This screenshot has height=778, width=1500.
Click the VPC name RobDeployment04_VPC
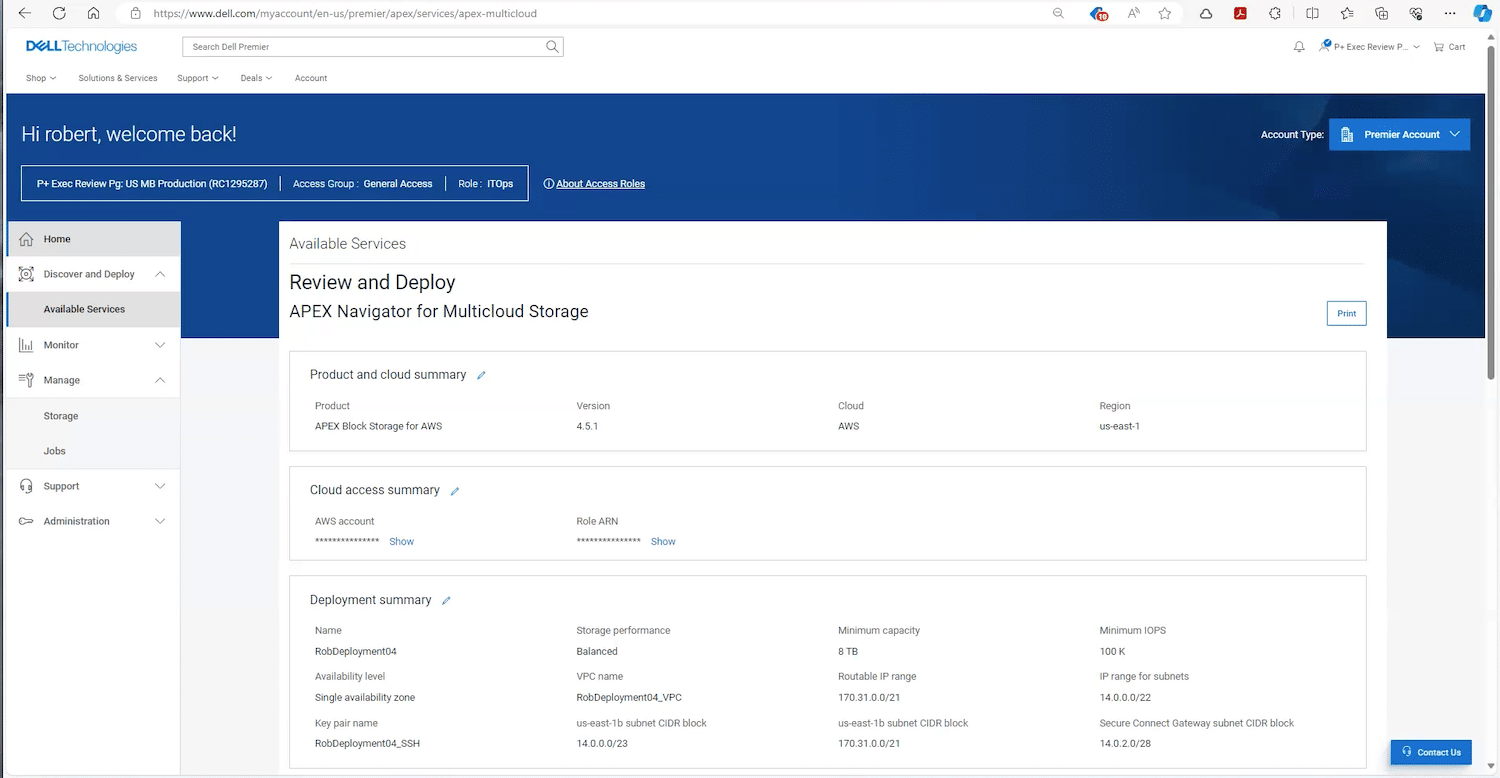point(629,698)
